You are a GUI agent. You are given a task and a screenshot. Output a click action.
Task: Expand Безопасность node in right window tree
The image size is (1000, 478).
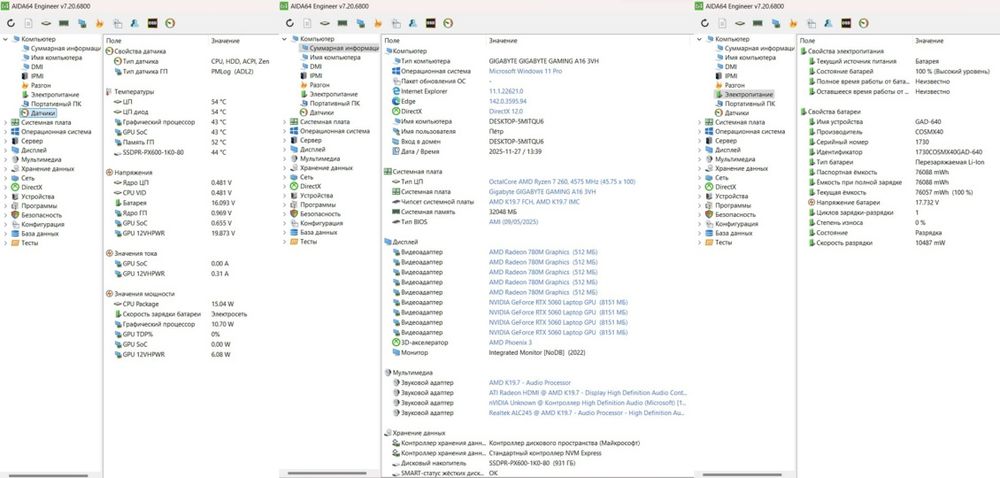pos(700,215)
